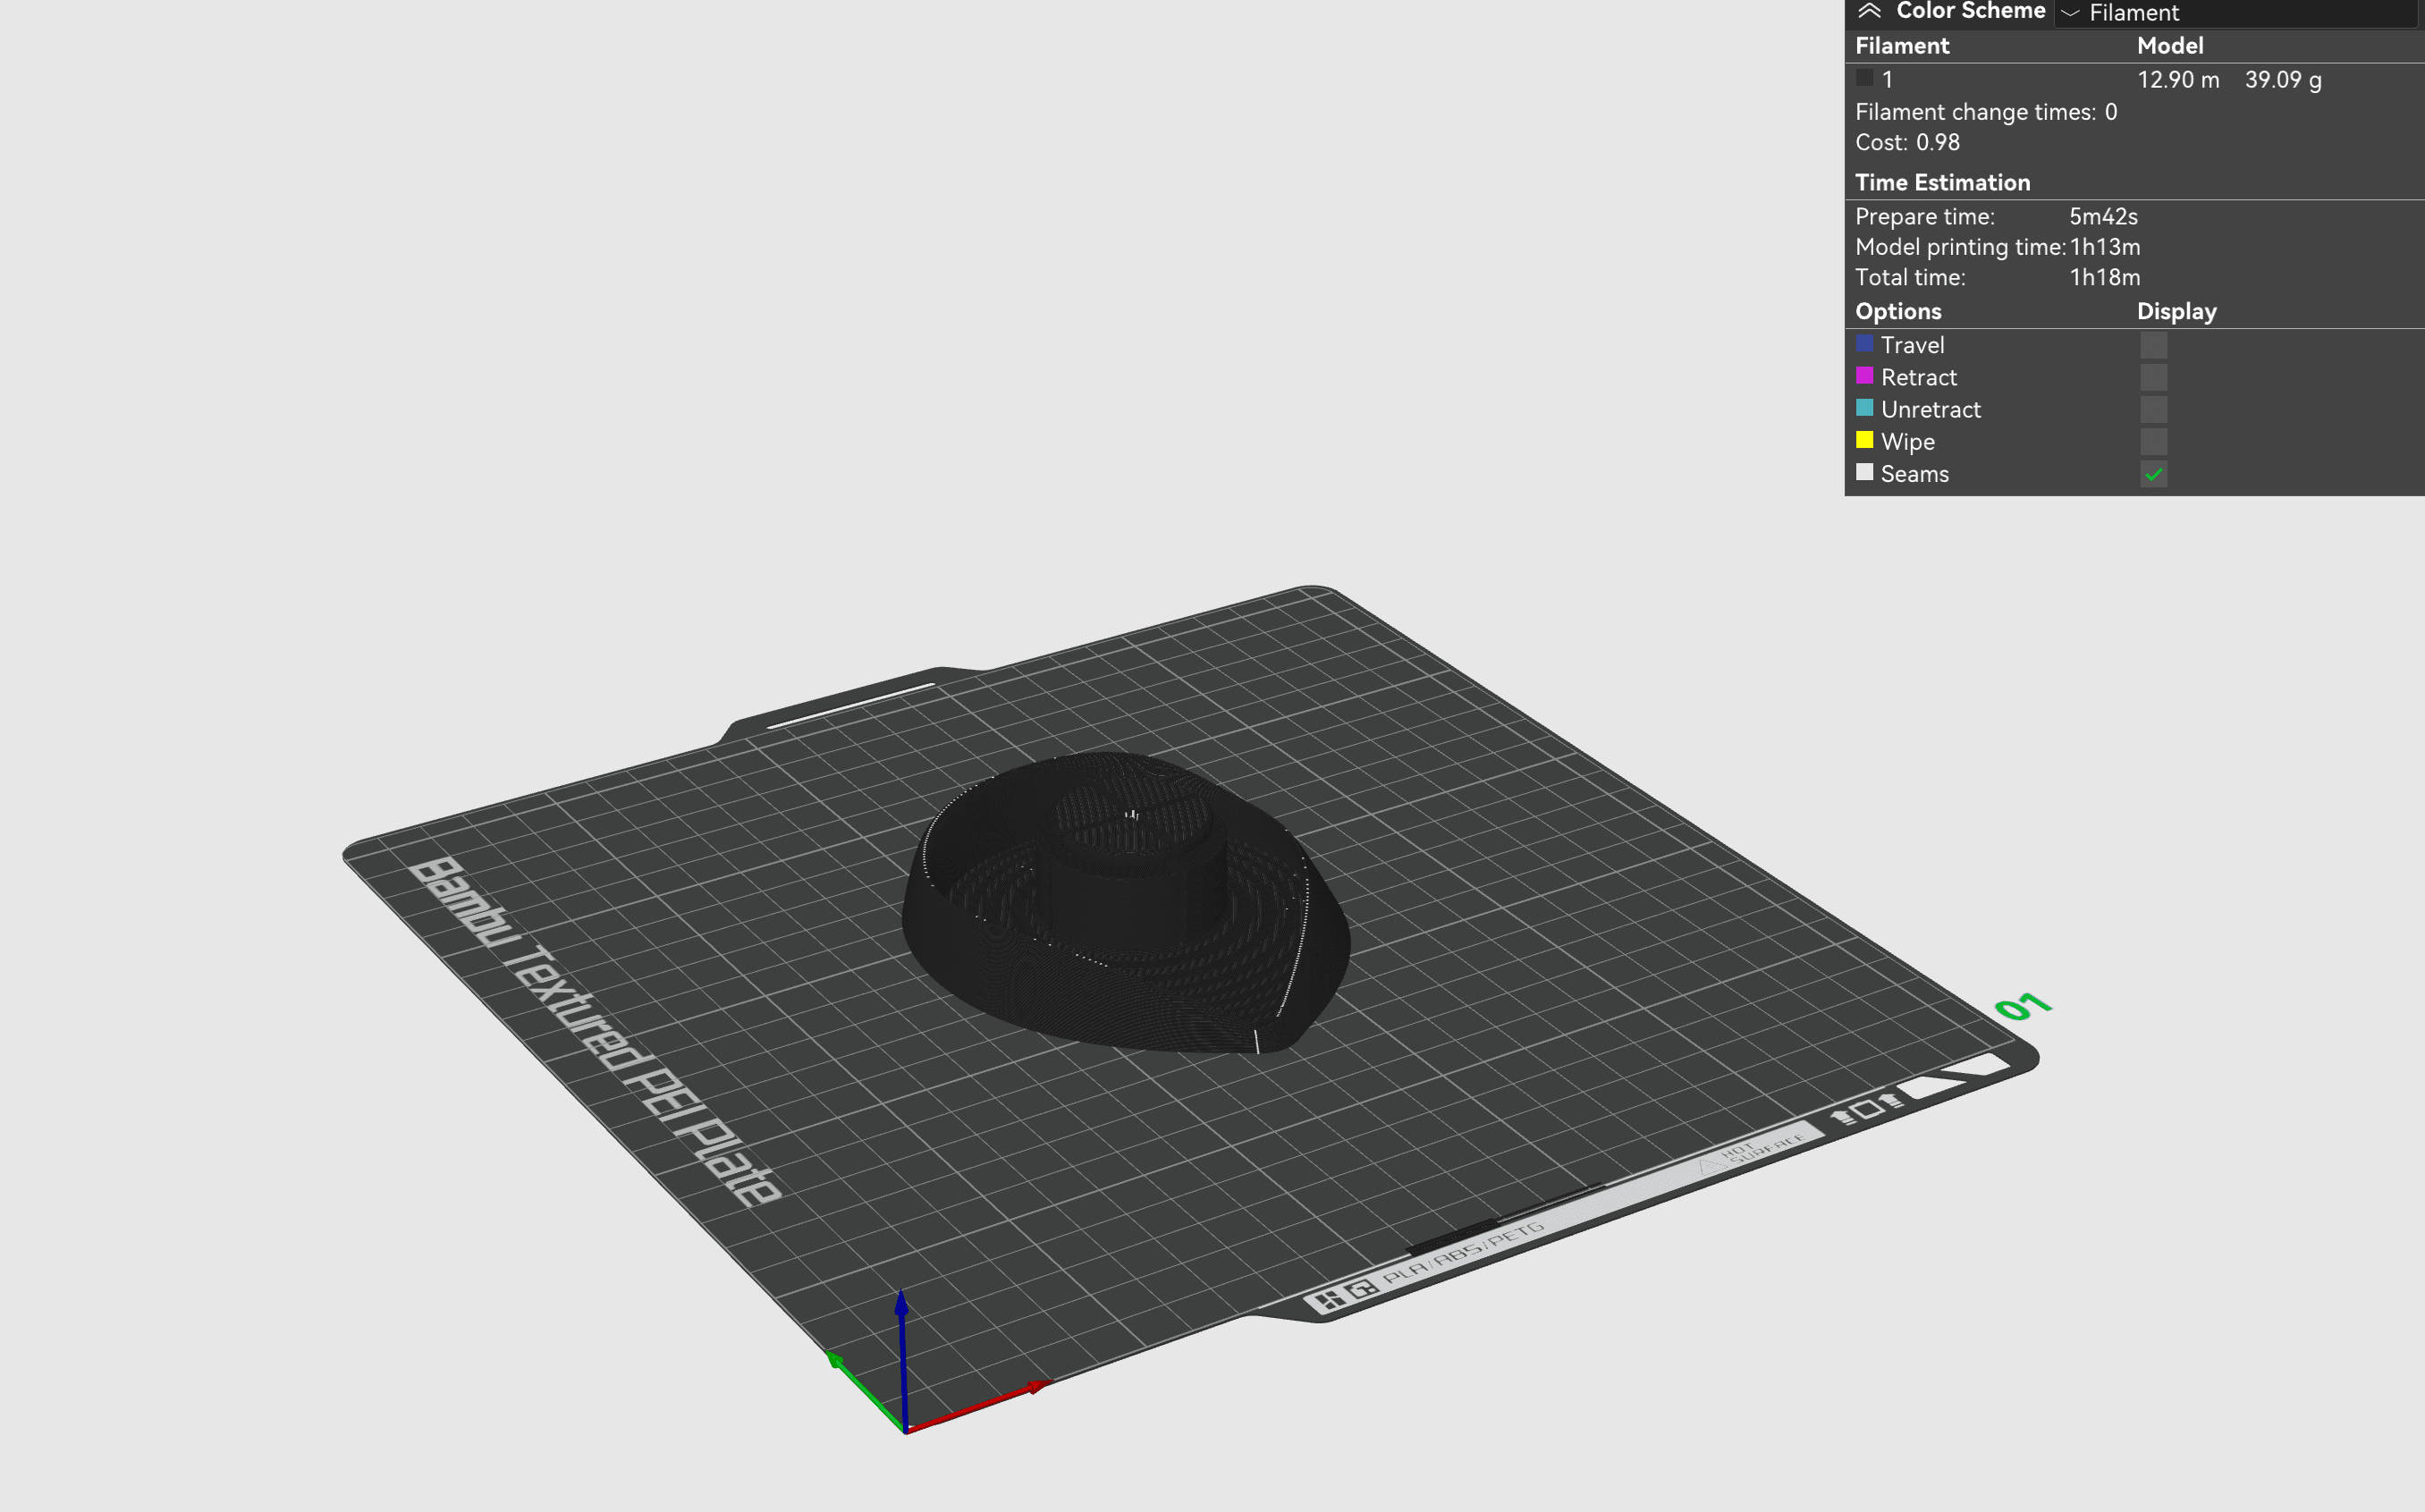Image resolution: width=2425 pixels, height=1512 pixels.
Task: Click the Travel option label
Action: 1912,345
